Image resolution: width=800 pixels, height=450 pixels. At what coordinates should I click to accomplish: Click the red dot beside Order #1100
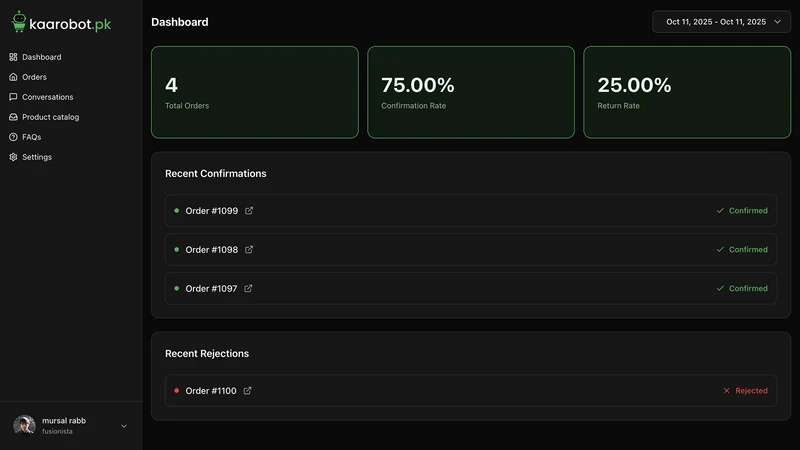pos(177,390)
